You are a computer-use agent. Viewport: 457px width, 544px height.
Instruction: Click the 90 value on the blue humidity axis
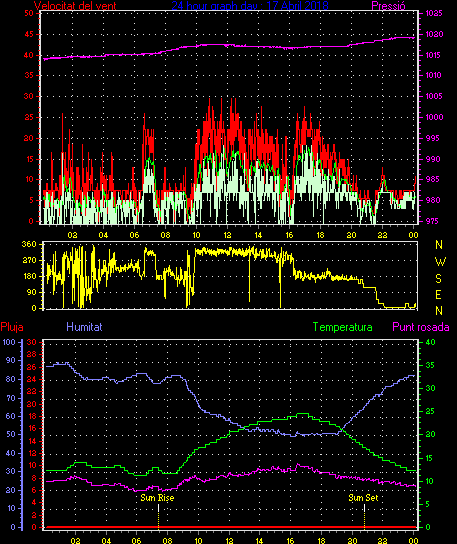pos(11,360)
